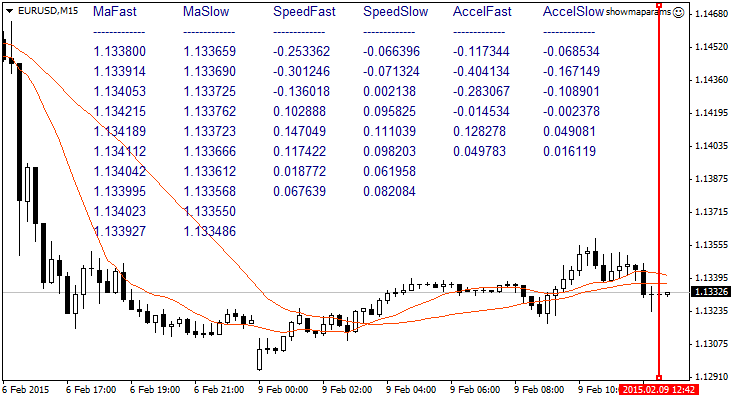Select MaFast value 1.133927

click(120, 232)
